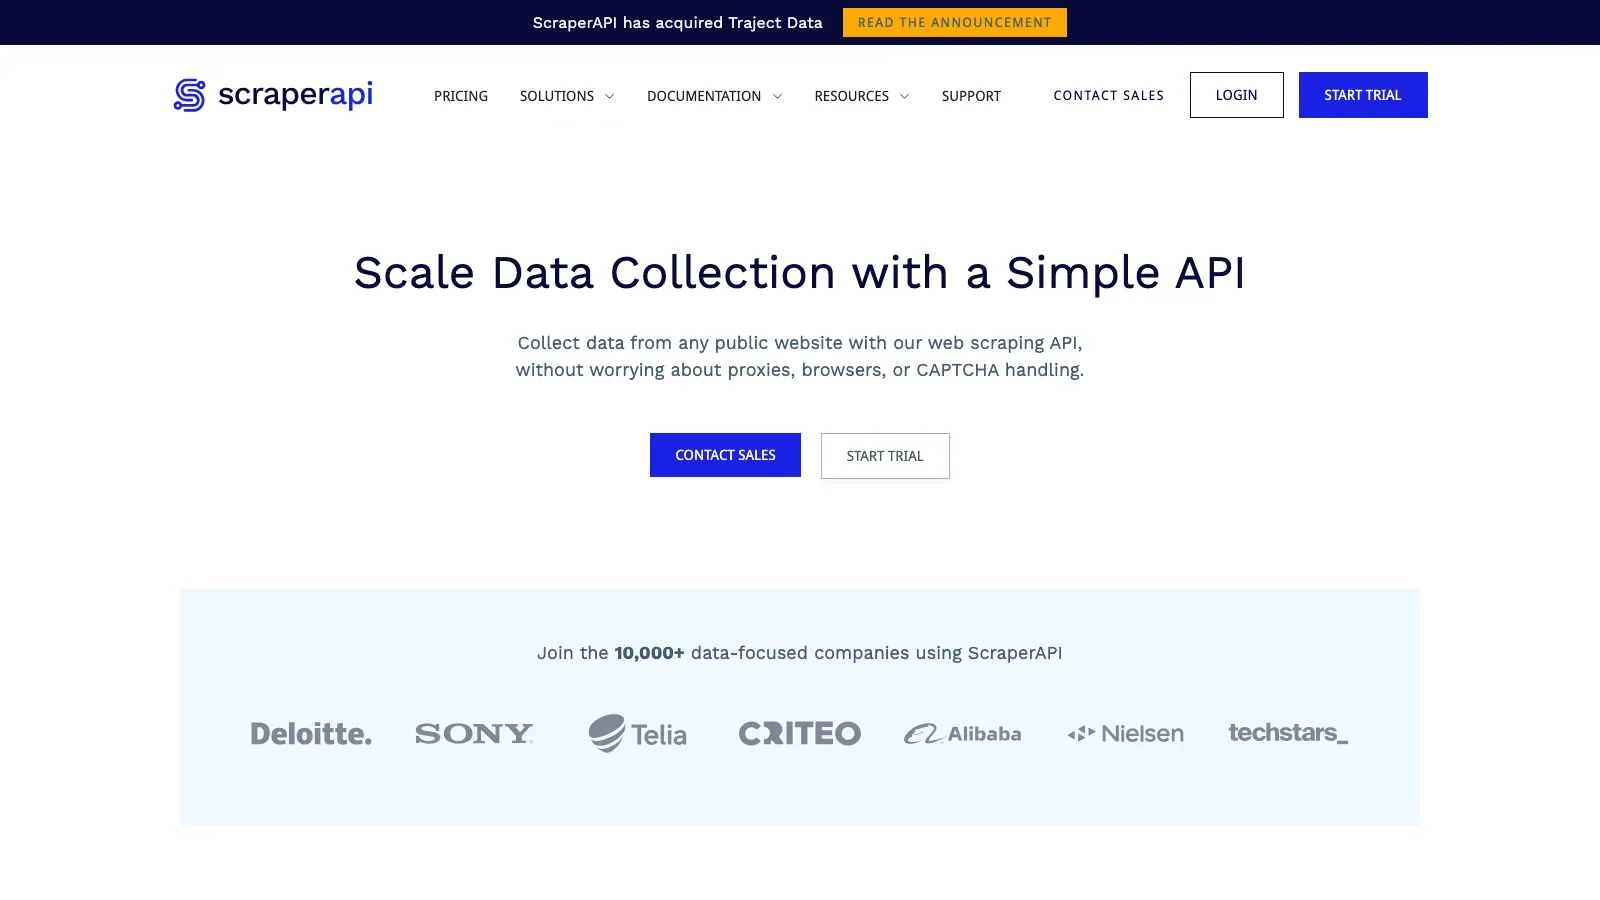The height and width of the screenshot is (900, 1600).
Task: Click the Alibaba logo
Action: pyautogui.click(x=963, y=734)
